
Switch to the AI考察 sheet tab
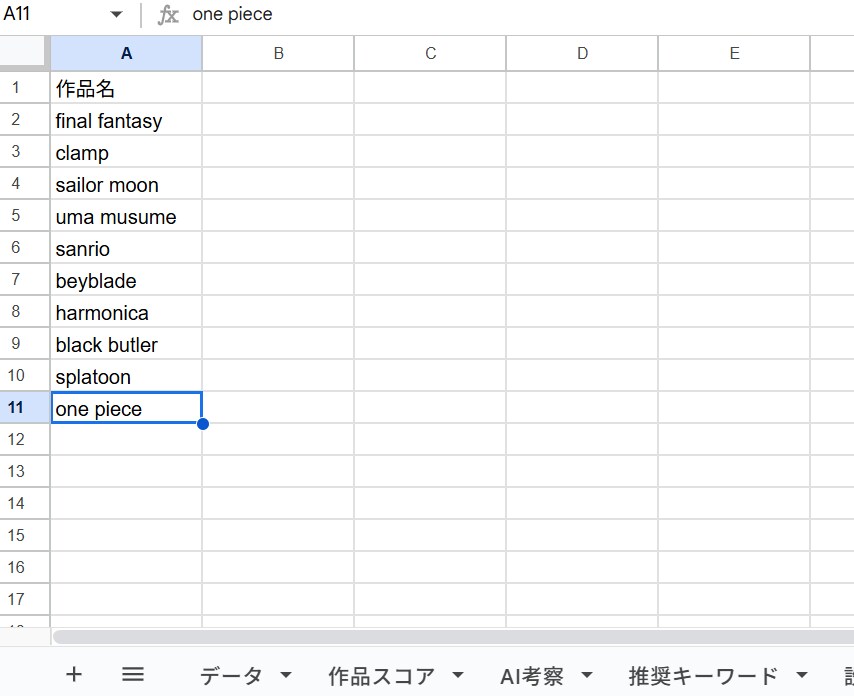[532, 676]
